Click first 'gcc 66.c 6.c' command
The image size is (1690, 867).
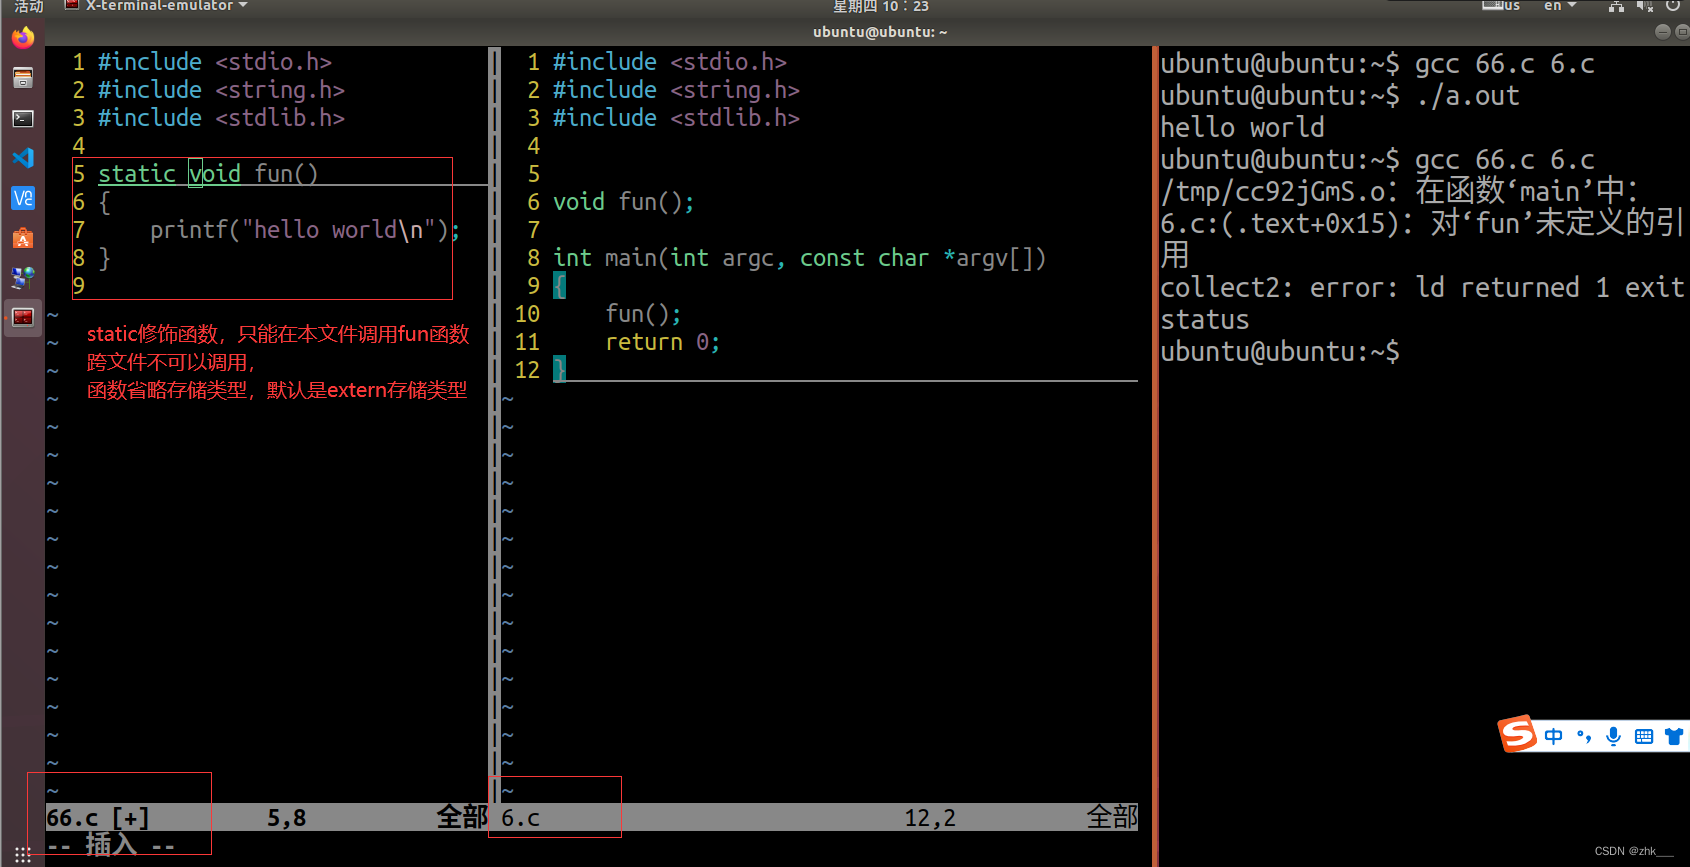point(1504,64)
